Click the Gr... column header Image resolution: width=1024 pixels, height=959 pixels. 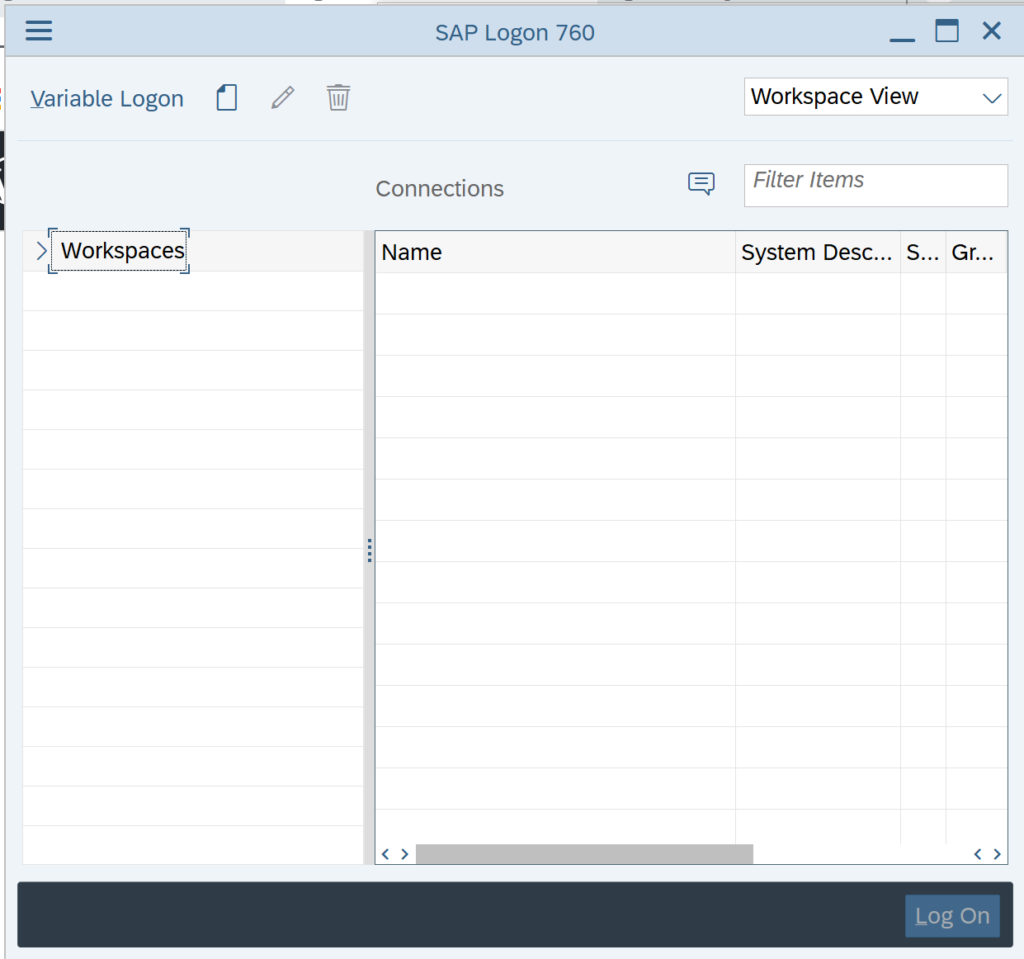[974, 253]
